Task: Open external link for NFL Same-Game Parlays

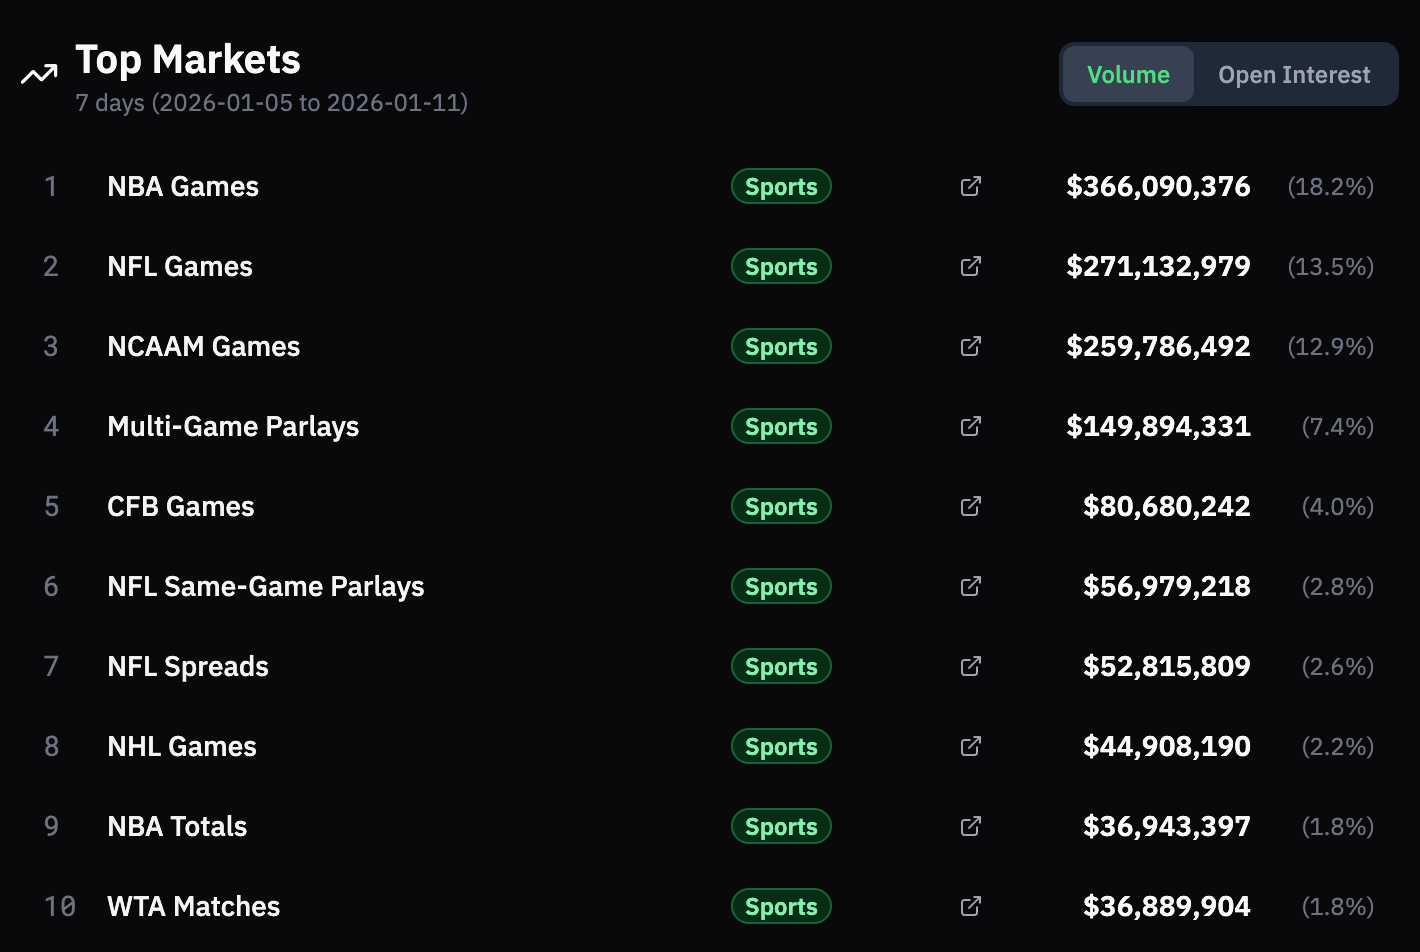Action: coord(970,586)
